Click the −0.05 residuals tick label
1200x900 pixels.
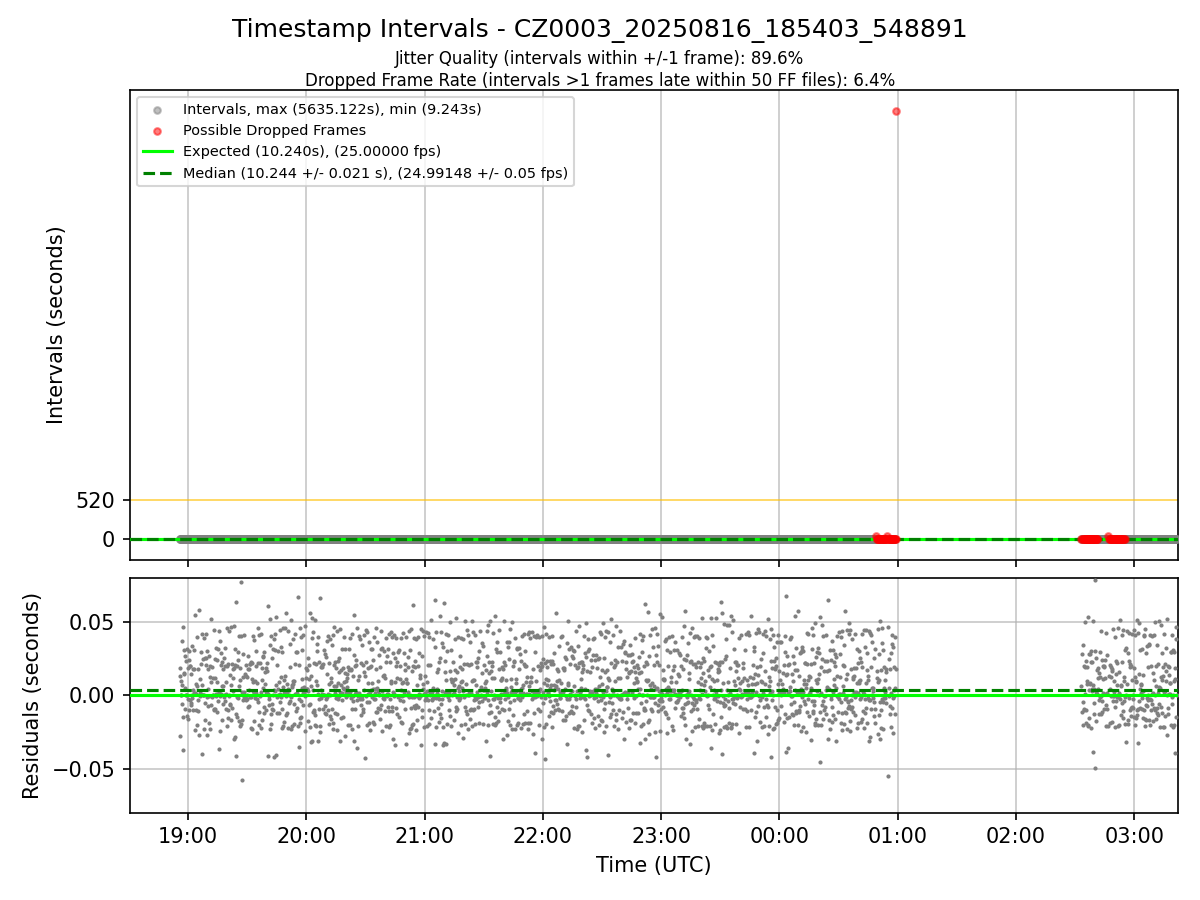(83, 769)
